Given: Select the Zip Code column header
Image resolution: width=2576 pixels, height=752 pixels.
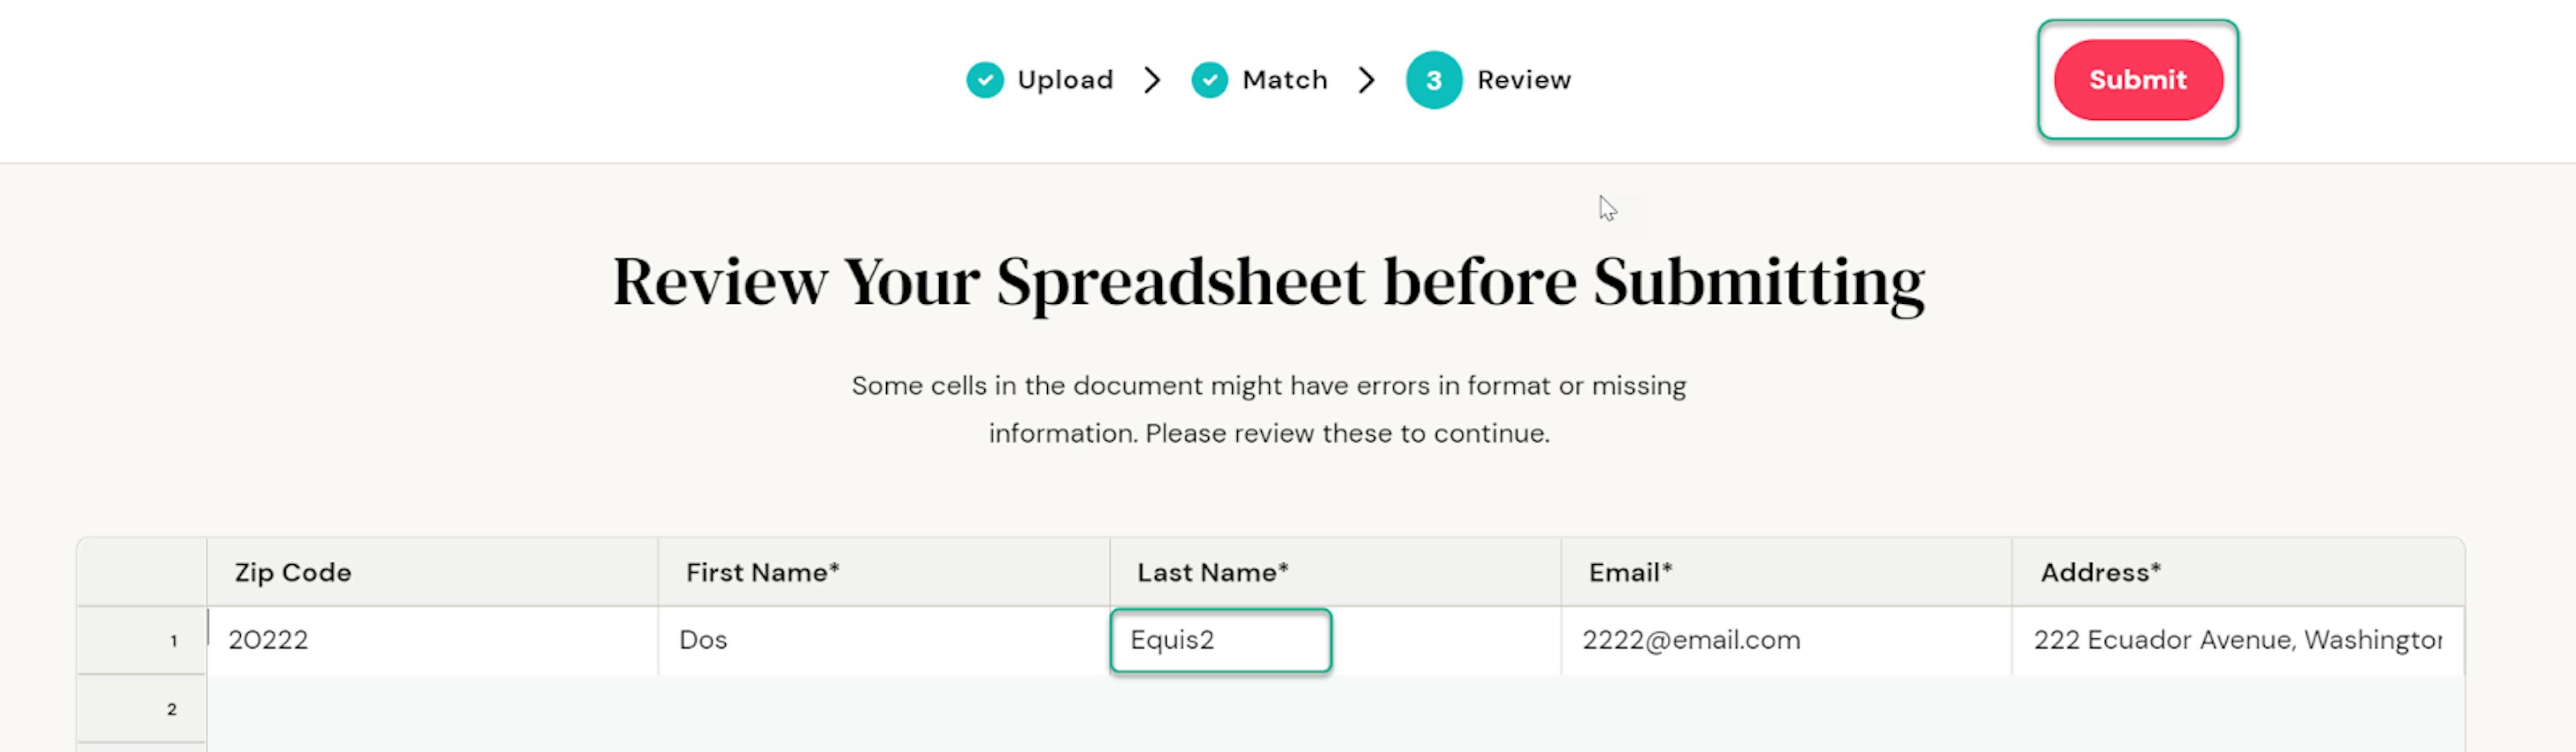Looking at the screenshot, I should point(292,572).
